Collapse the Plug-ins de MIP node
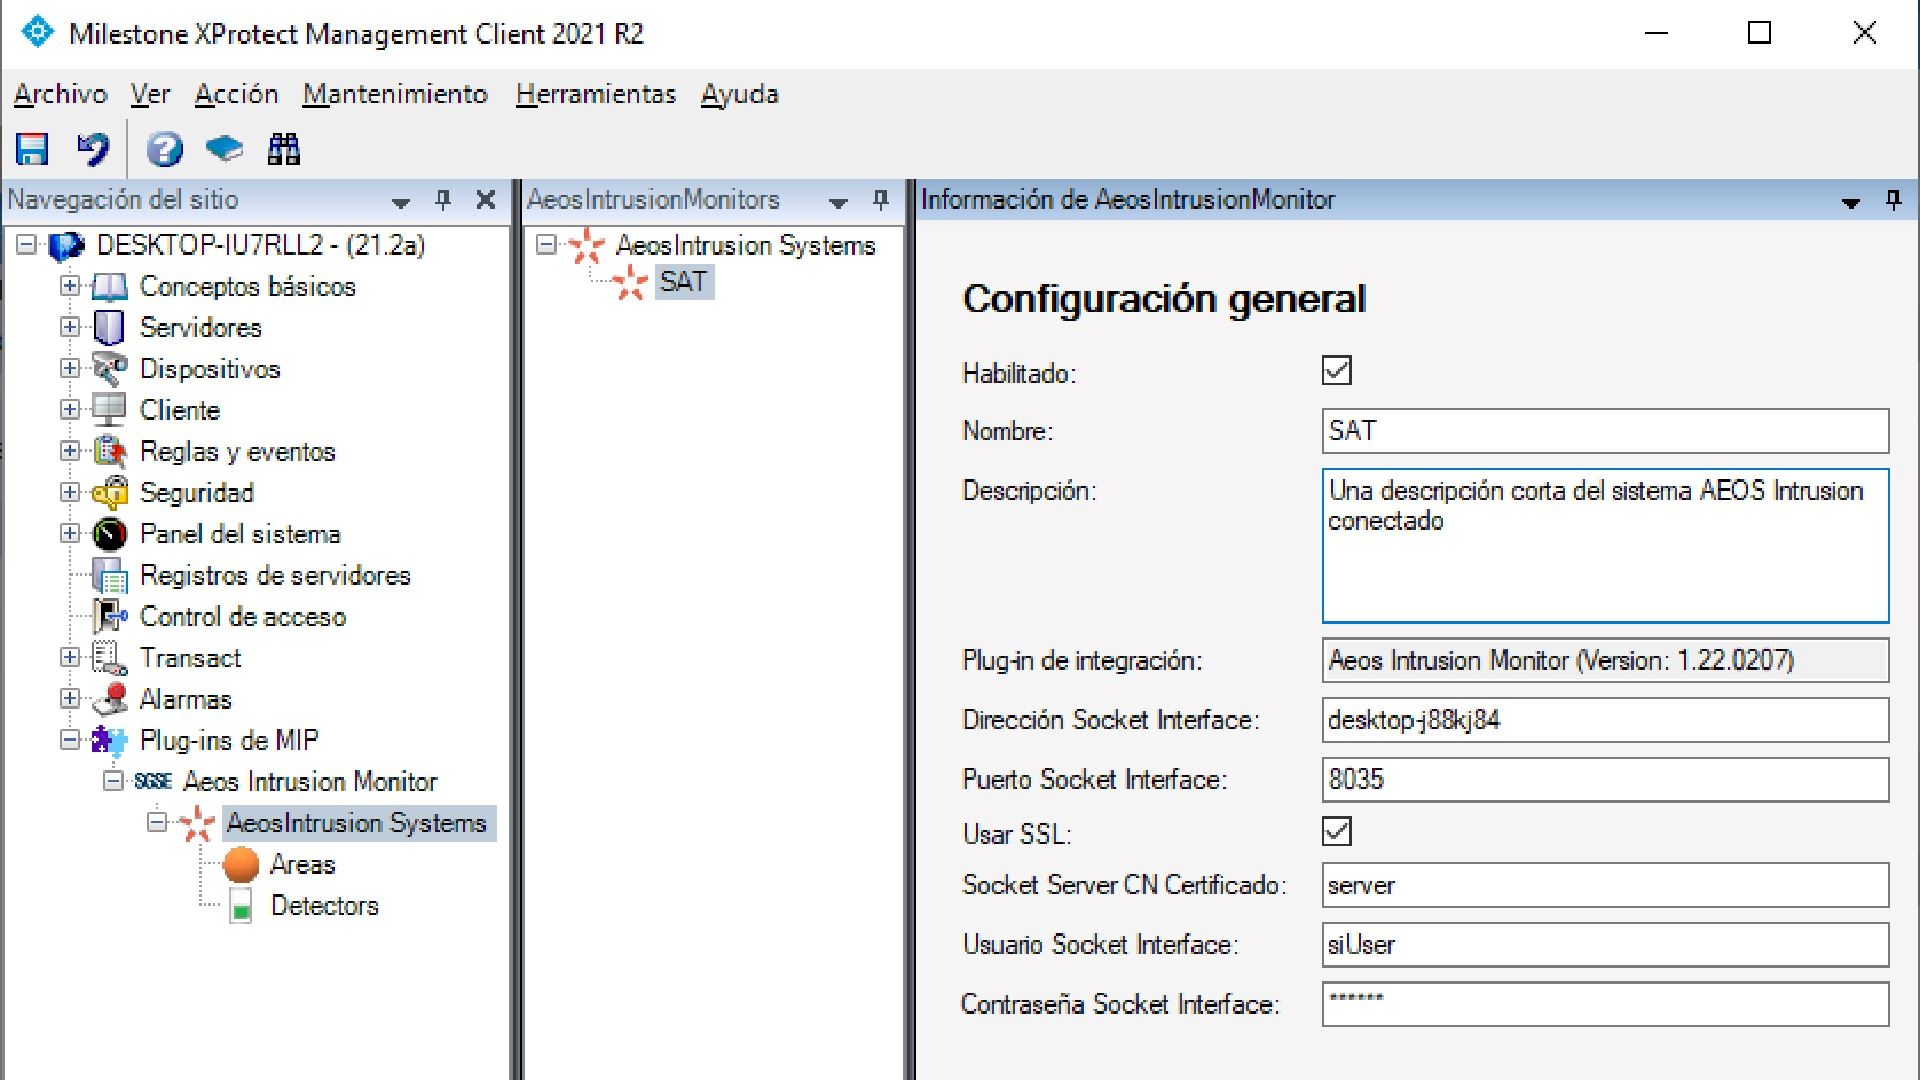The height and width of the screenshot is (1080, 1920). [x=70, y=740]
